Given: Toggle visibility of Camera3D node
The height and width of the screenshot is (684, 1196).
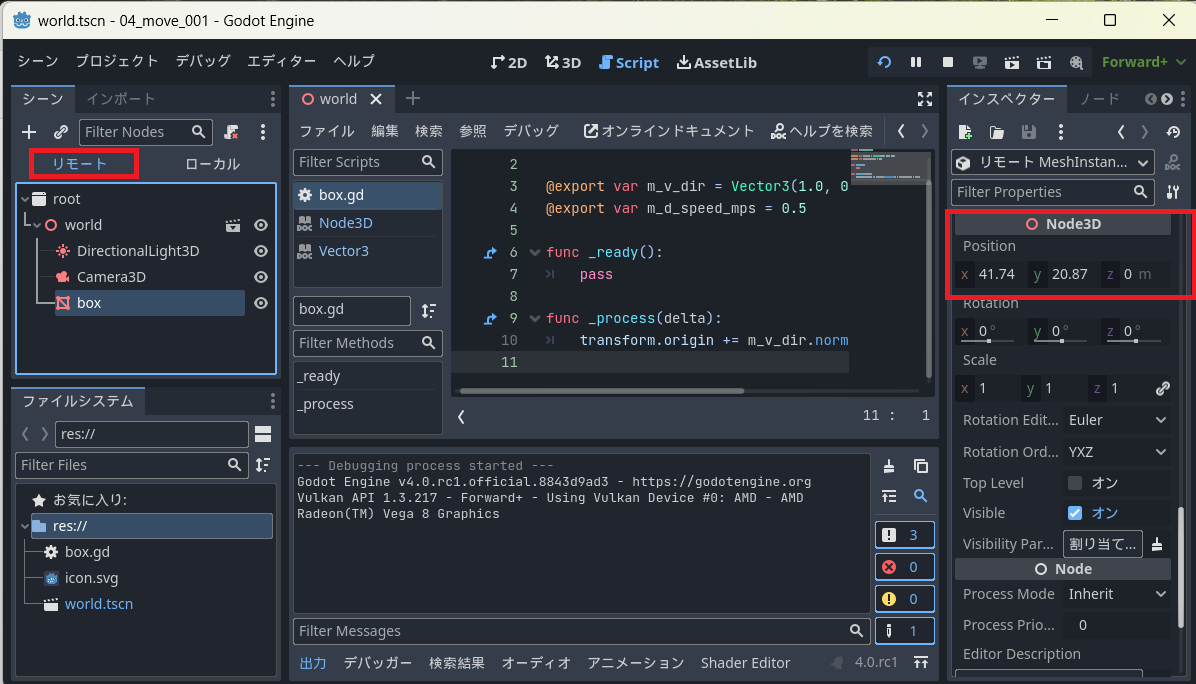Looking at the screenshot, I should [261, 277].
